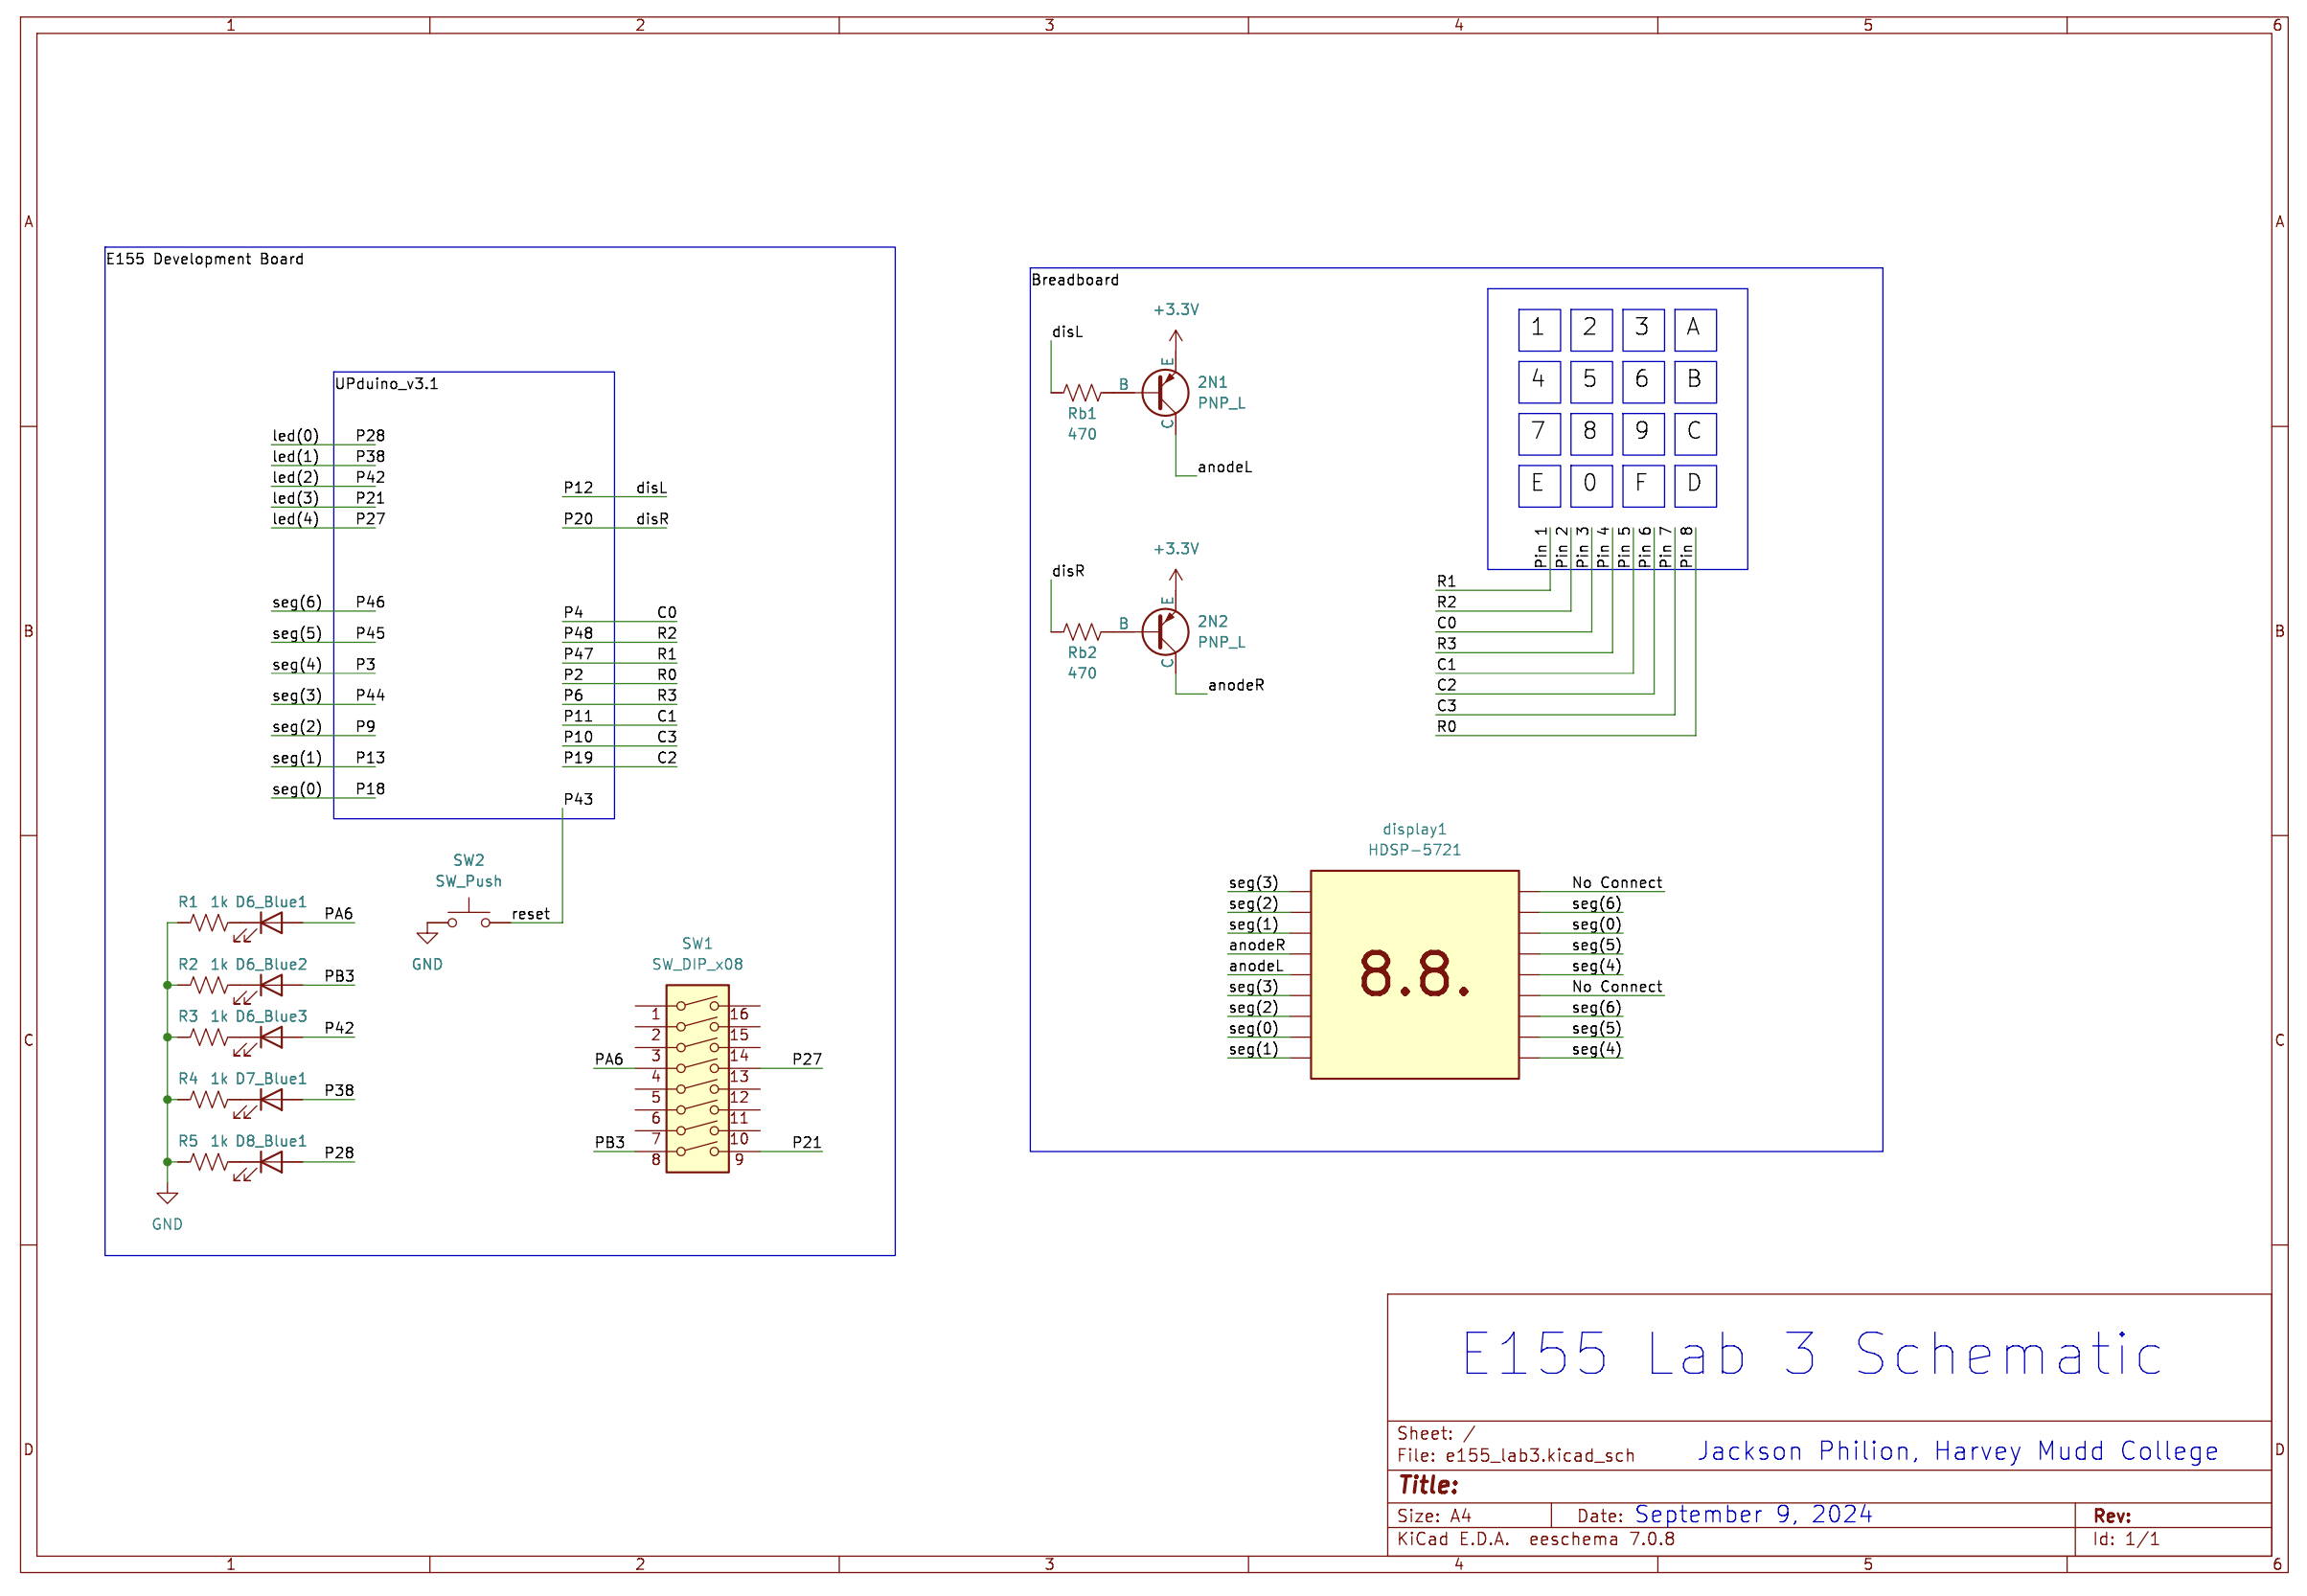Click the 'reset' net label
Screen dimensions: 2307x1596
coord(530,914)
